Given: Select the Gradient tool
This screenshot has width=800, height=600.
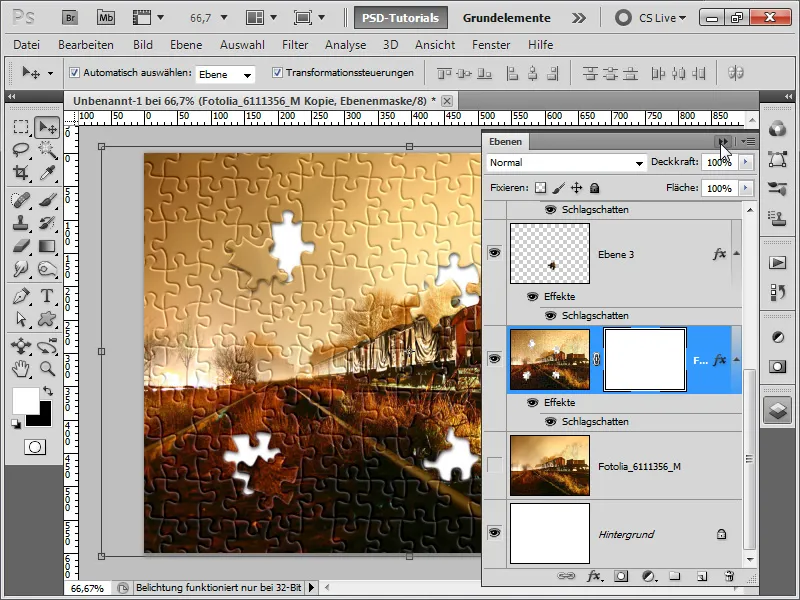Looking at the screenshot, I should 47,246.
